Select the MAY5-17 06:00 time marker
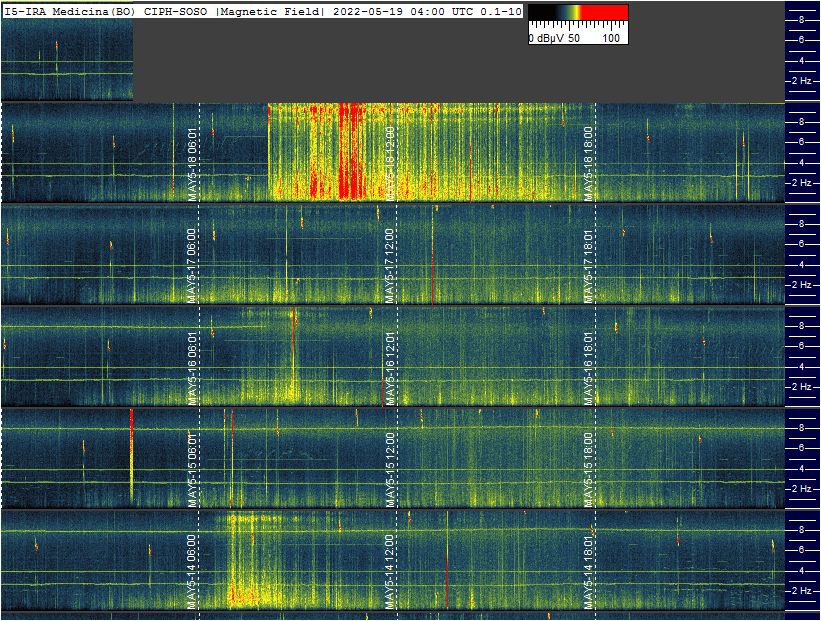Screen dimensions: 821x621 pyautogui.click(x=192, y=265)
